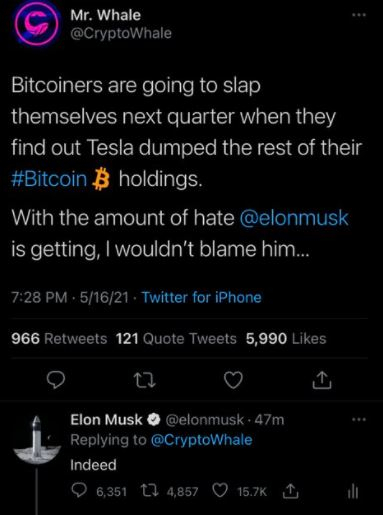
Task: Open the three-dot menu on Mr. Whale's tweet
Action: (x=359, y=15)
